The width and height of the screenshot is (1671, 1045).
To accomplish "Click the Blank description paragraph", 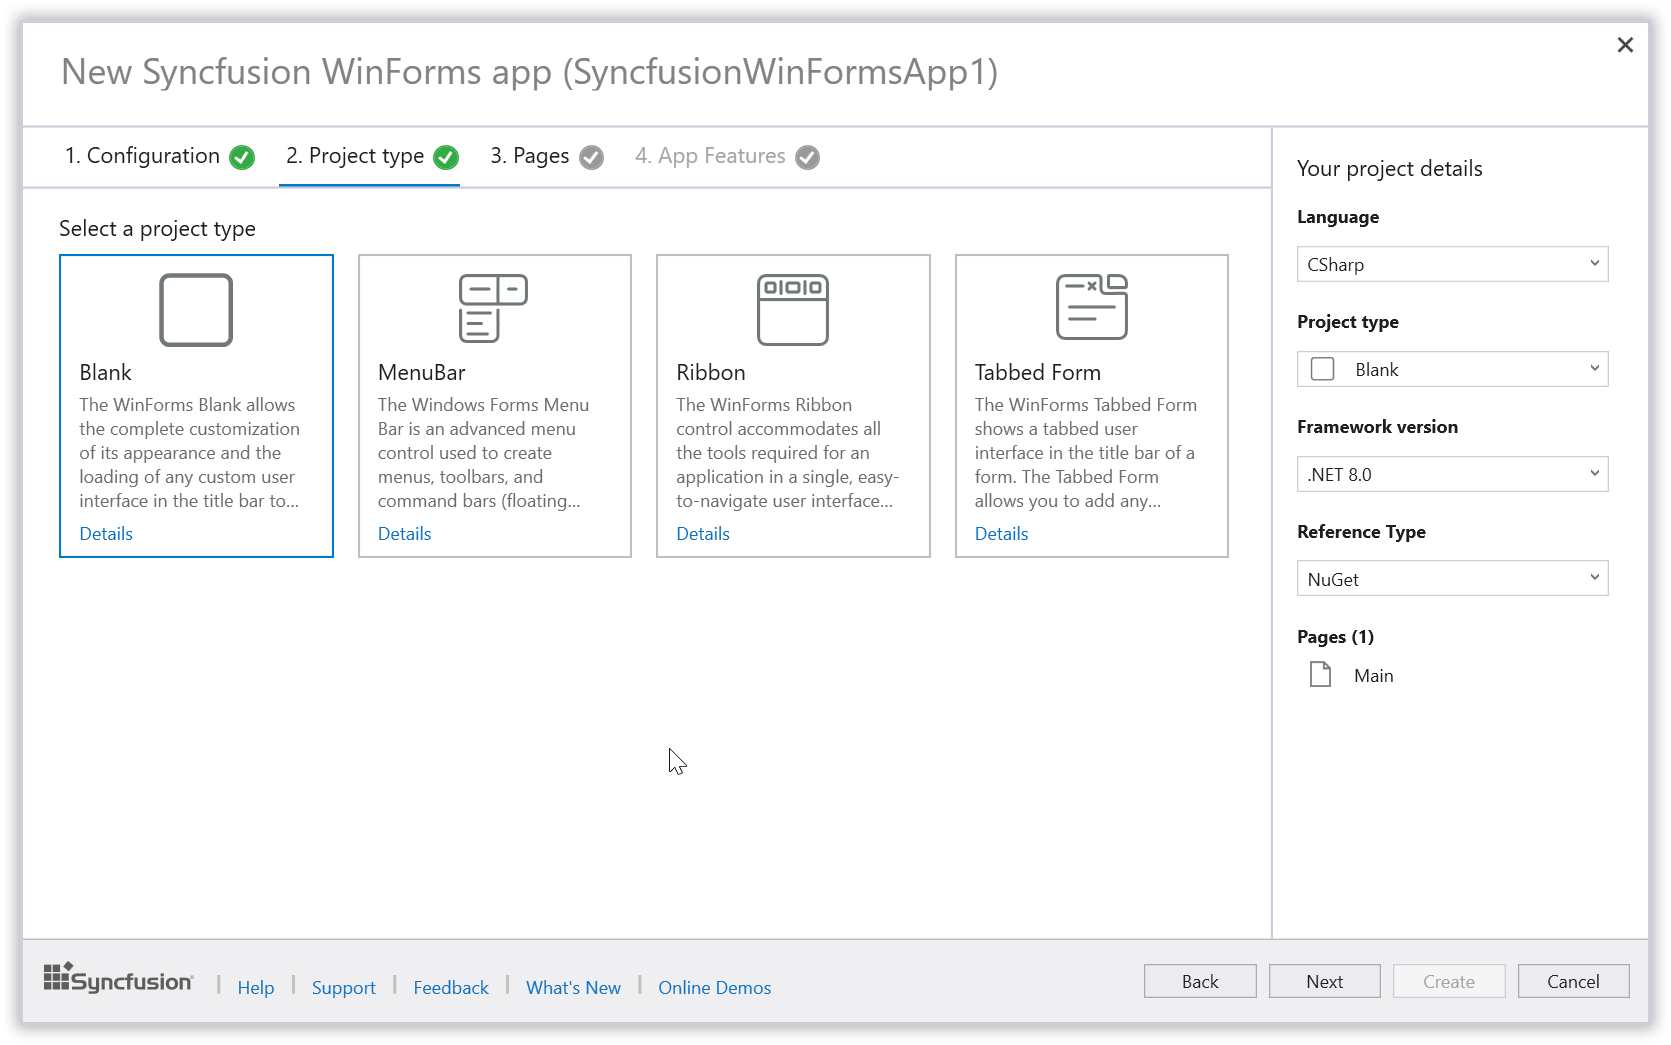I will [x=190, y=452].
